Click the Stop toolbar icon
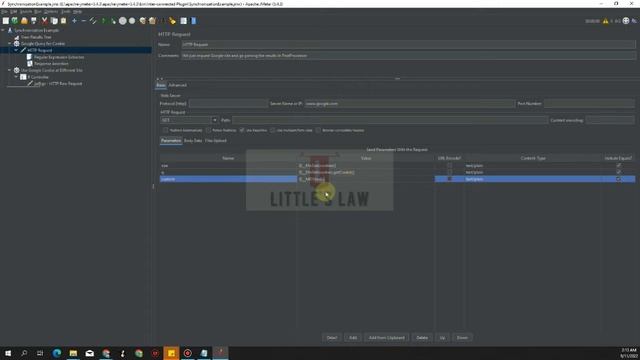The image size is (640, 360). click(122, 21)
